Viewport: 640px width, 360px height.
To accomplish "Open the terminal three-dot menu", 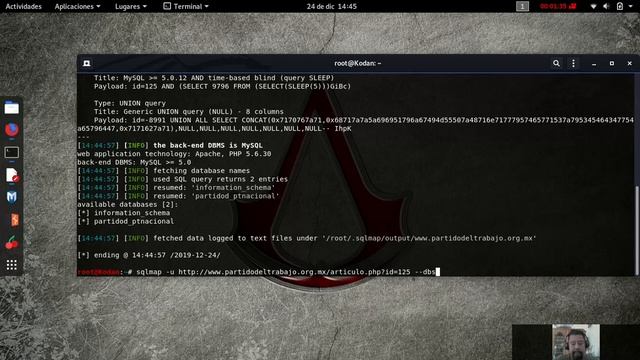I will point(573,63).
